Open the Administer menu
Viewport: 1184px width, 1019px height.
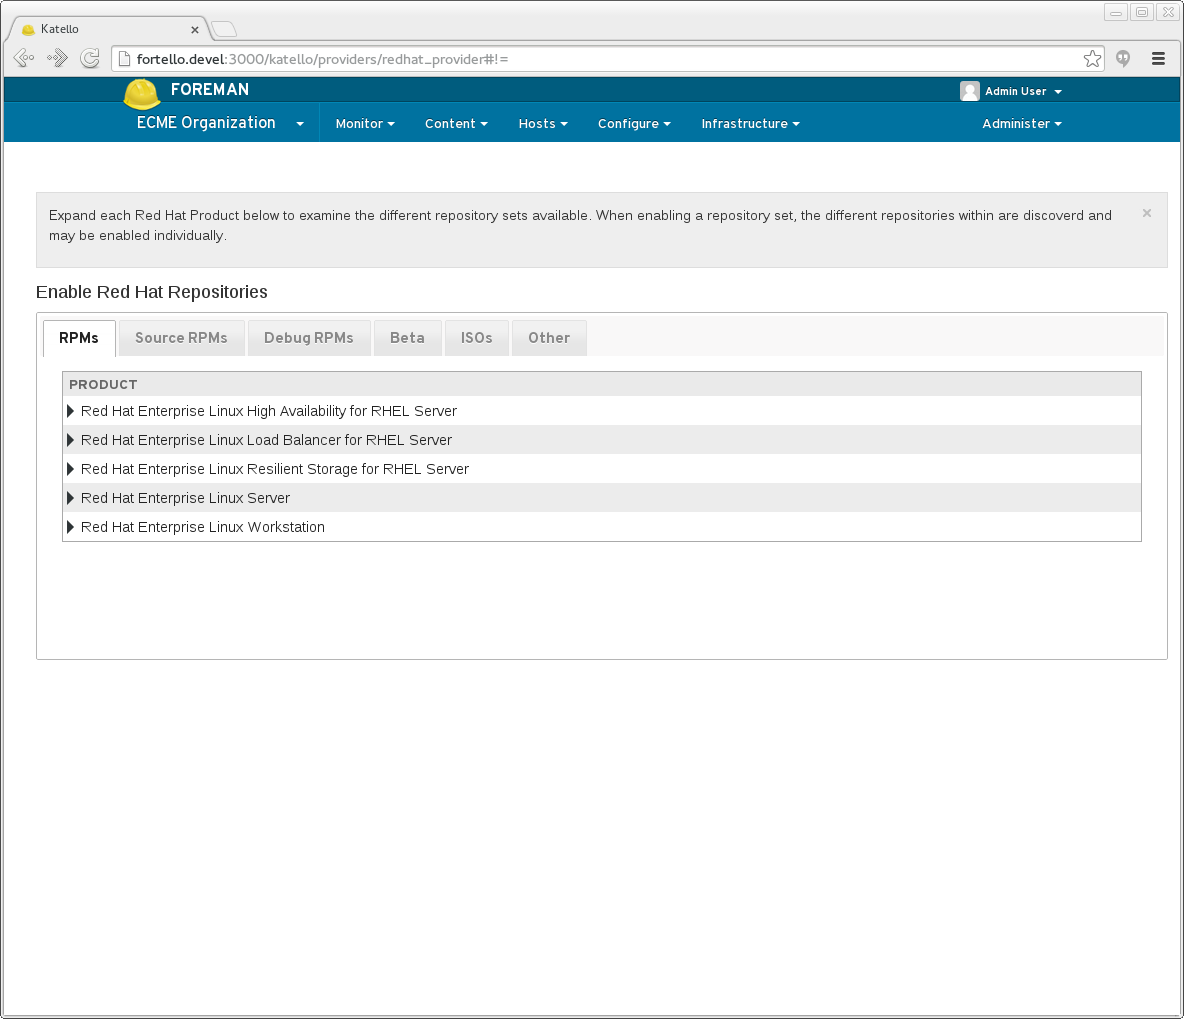point(1022,124)
